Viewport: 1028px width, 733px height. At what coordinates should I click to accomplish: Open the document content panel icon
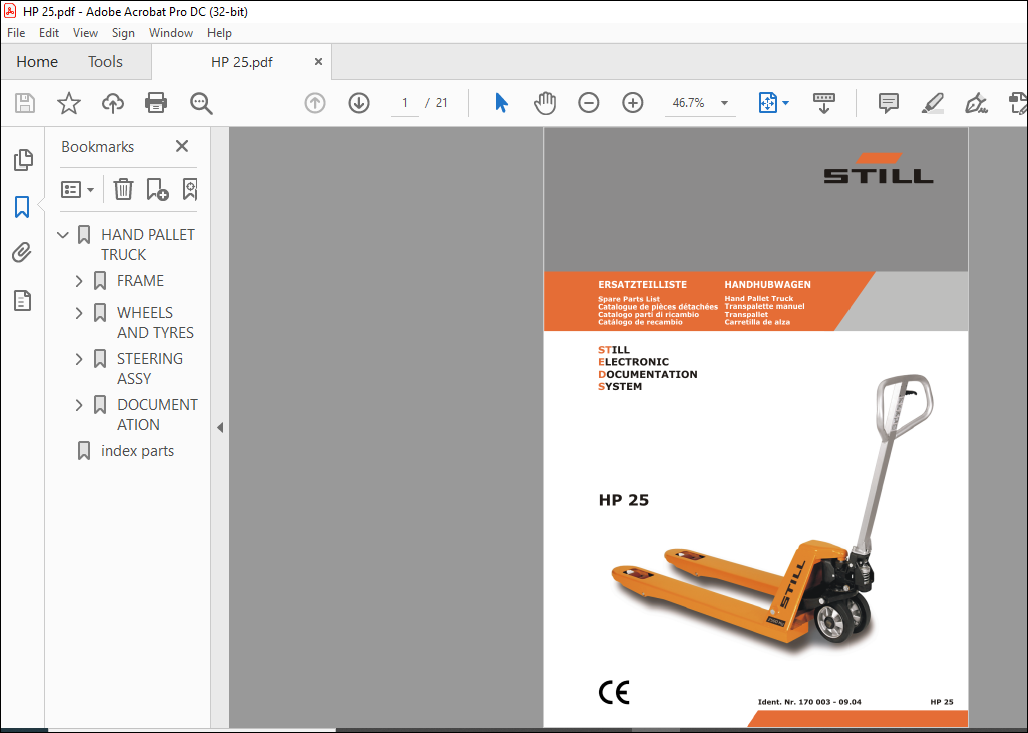click(22, 300)
